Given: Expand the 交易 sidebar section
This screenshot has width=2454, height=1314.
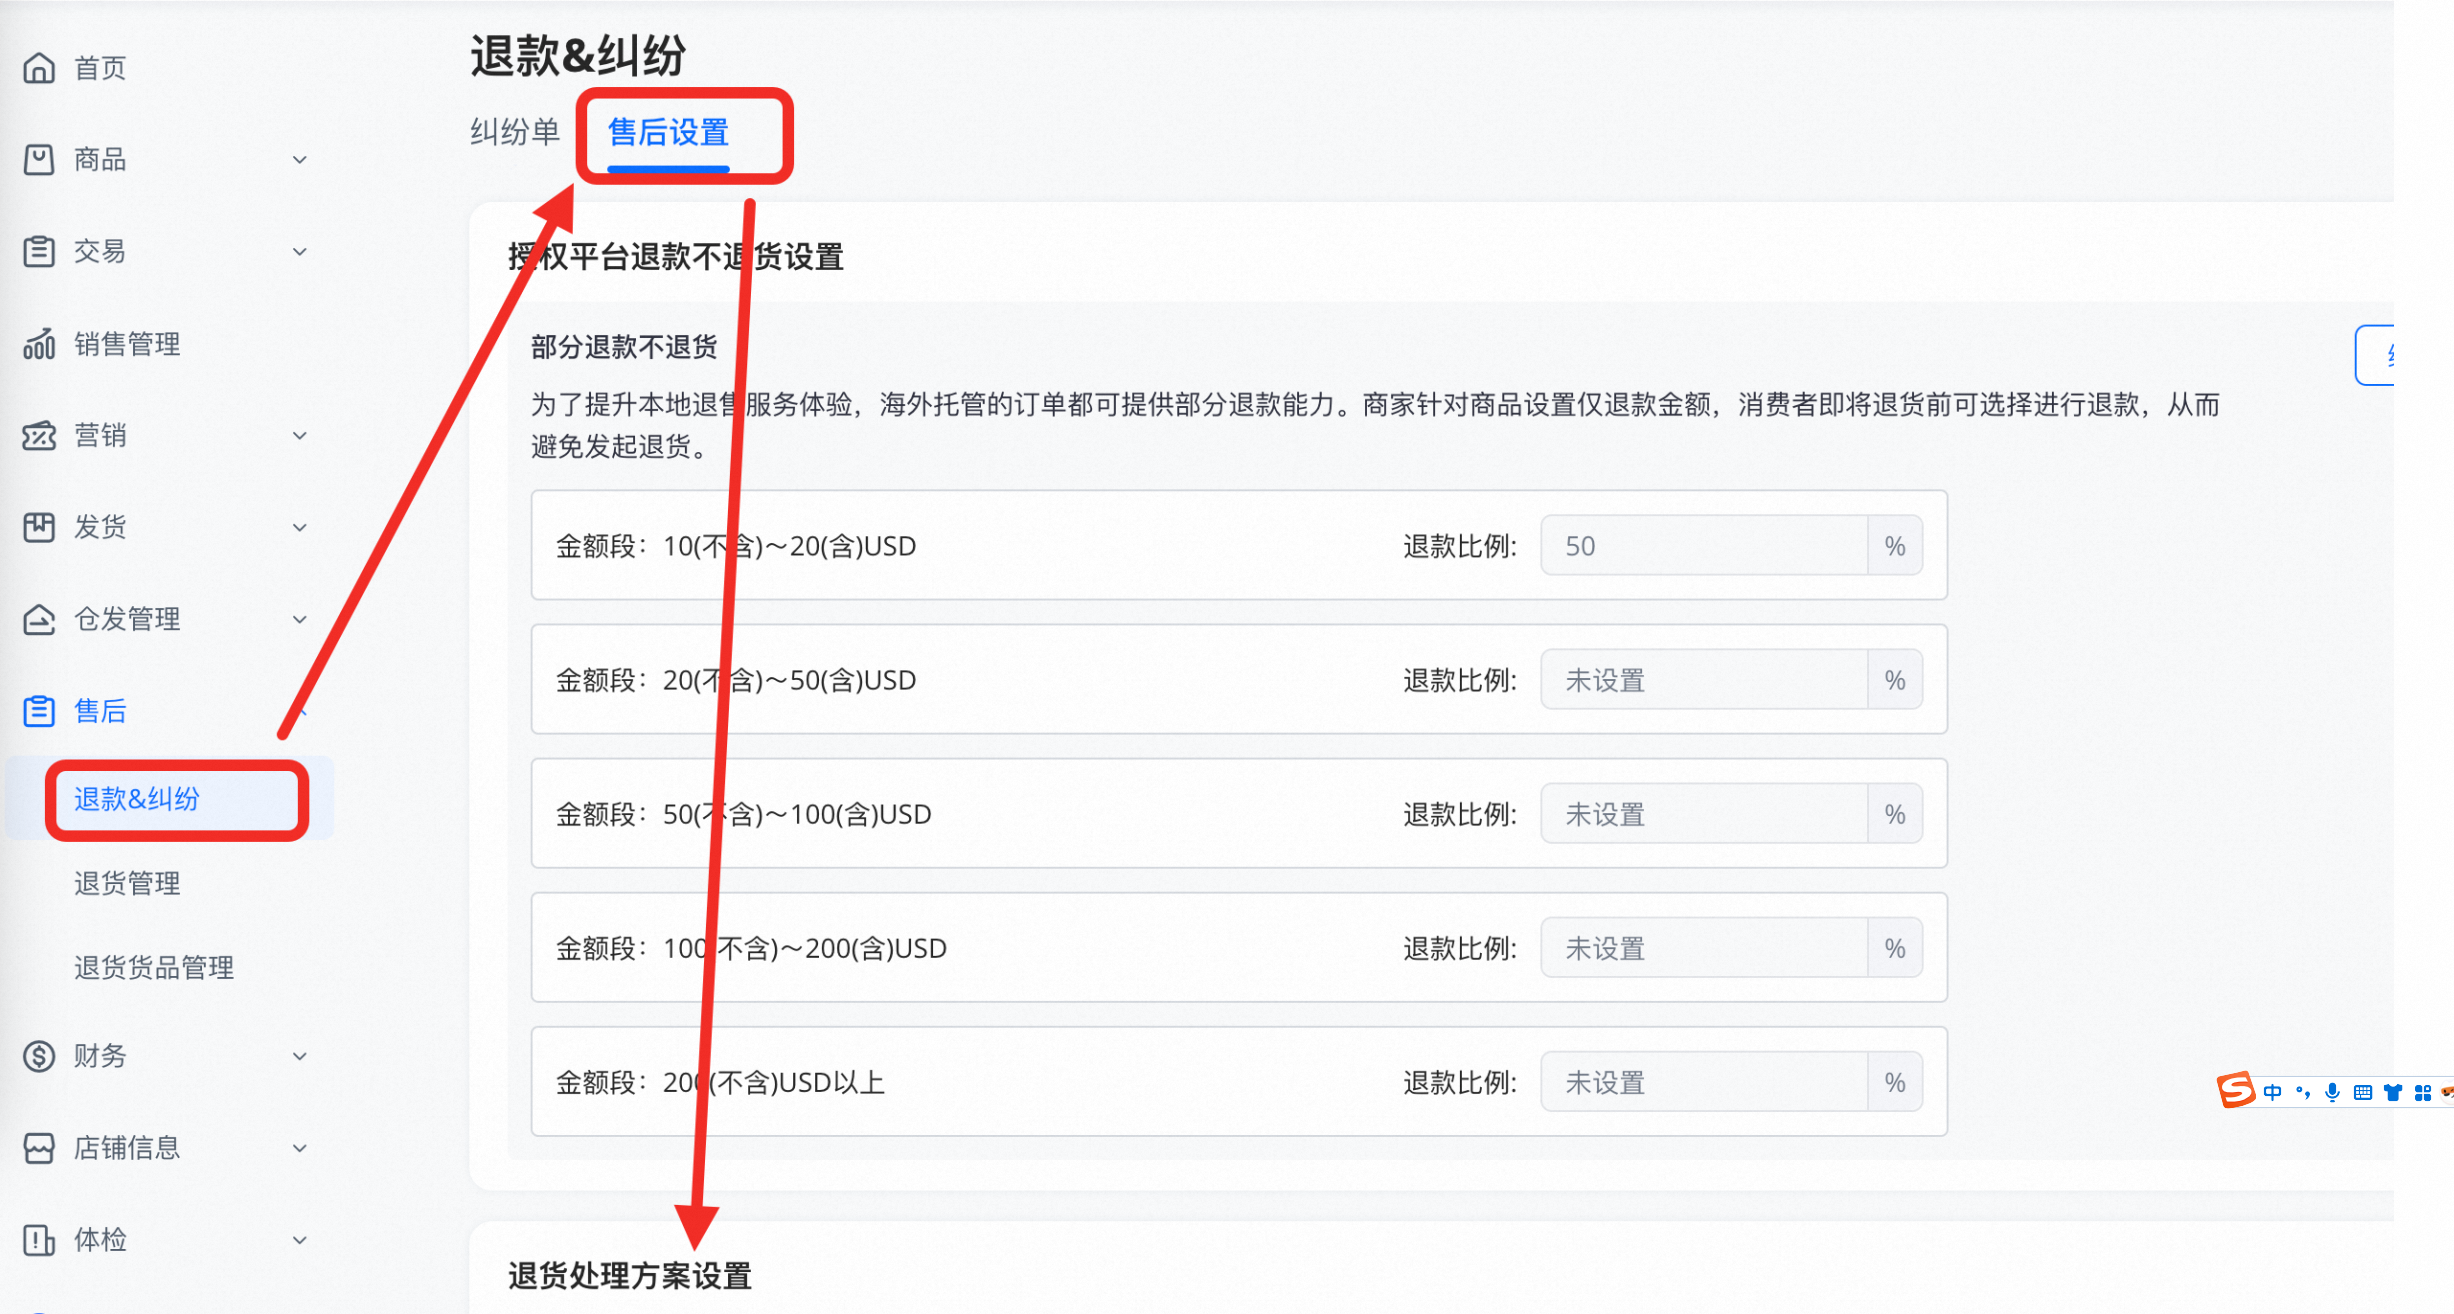Looking at the screenshot, I should click(300, 251).
